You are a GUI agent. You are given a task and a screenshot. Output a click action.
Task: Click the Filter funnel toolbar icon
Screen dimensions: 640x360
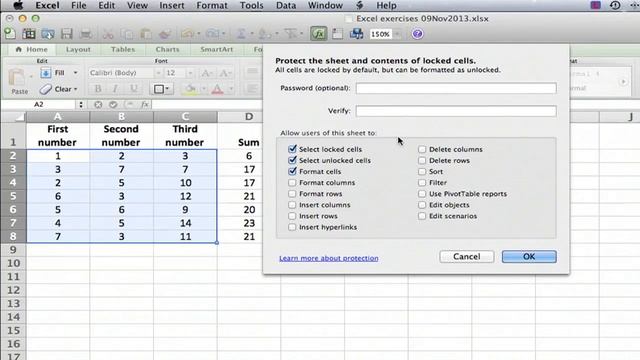pyautogui.click(x=290, y=34)
